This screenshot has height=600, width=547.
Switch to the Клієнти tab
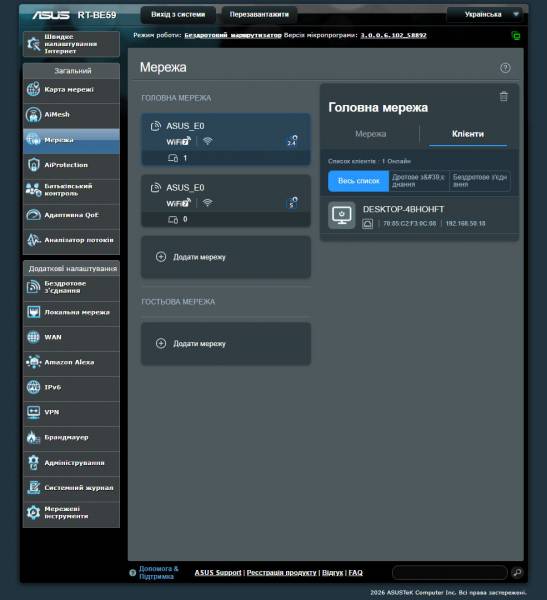point(468,134)
